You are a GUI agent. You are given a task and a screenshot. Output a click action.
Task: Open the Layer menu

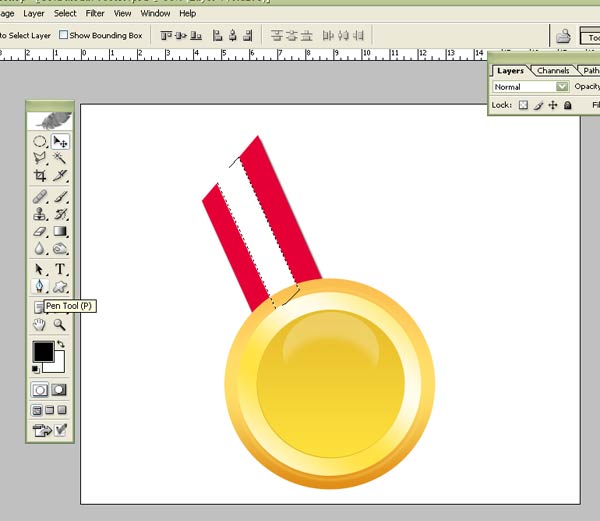pyautogui.click(x=34, y=13)
